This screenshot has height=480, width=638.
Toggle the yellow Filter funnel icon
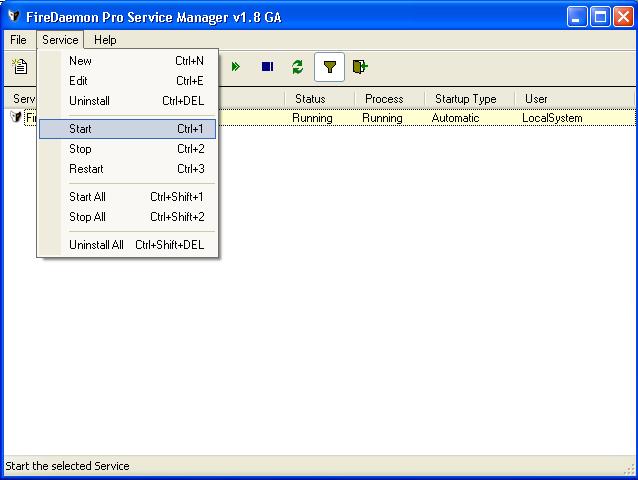pos(330,67)
